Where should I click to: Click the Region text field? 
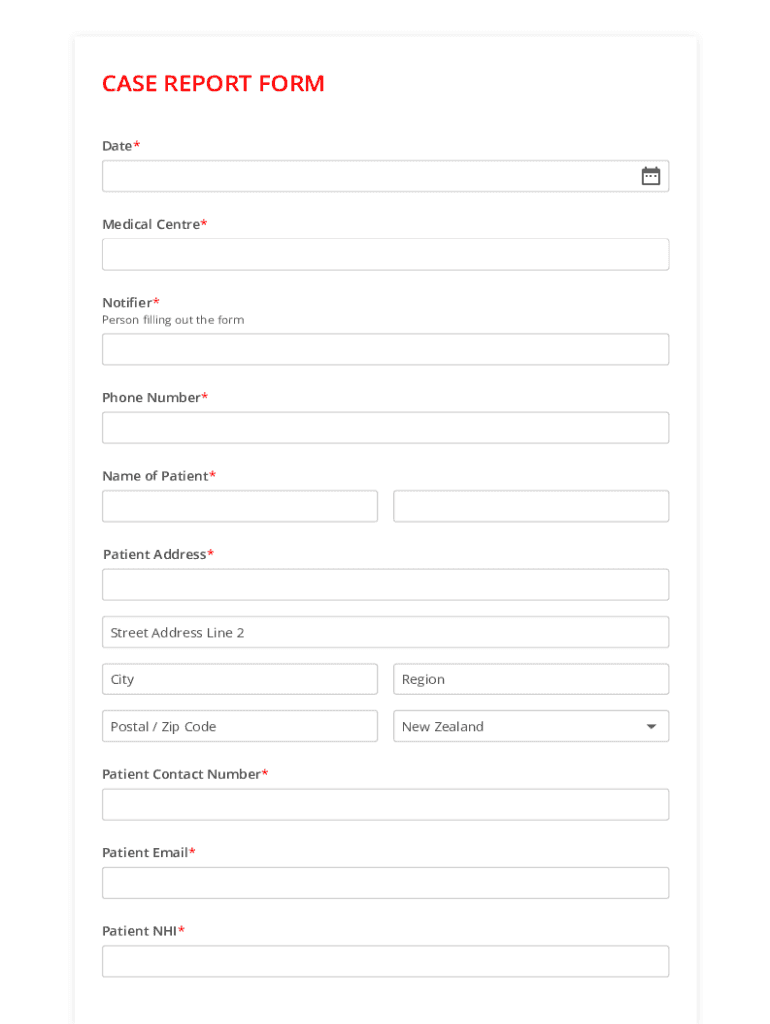531,679
